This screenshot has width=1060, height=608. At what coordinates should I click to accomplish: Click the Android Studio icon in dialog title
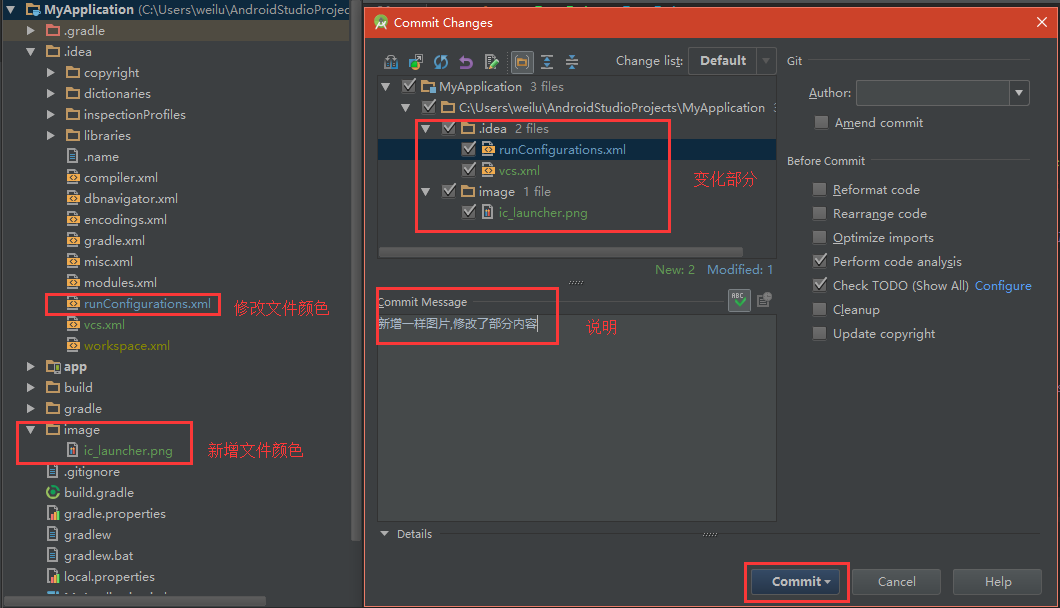(x=381, y=22)
